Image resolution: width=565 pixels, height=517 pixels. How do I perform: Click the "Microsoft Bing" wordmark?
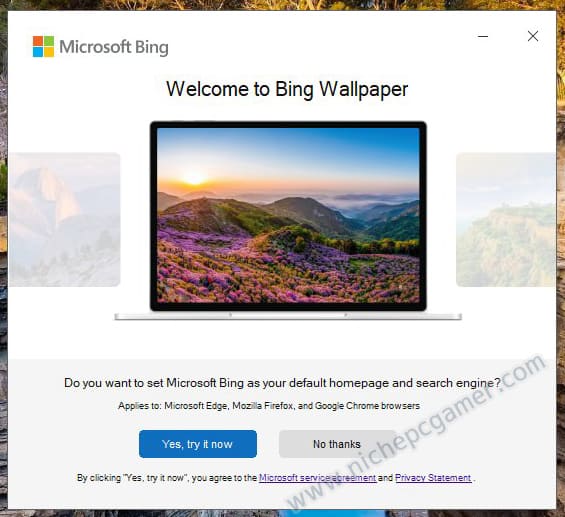pos(114,47)
